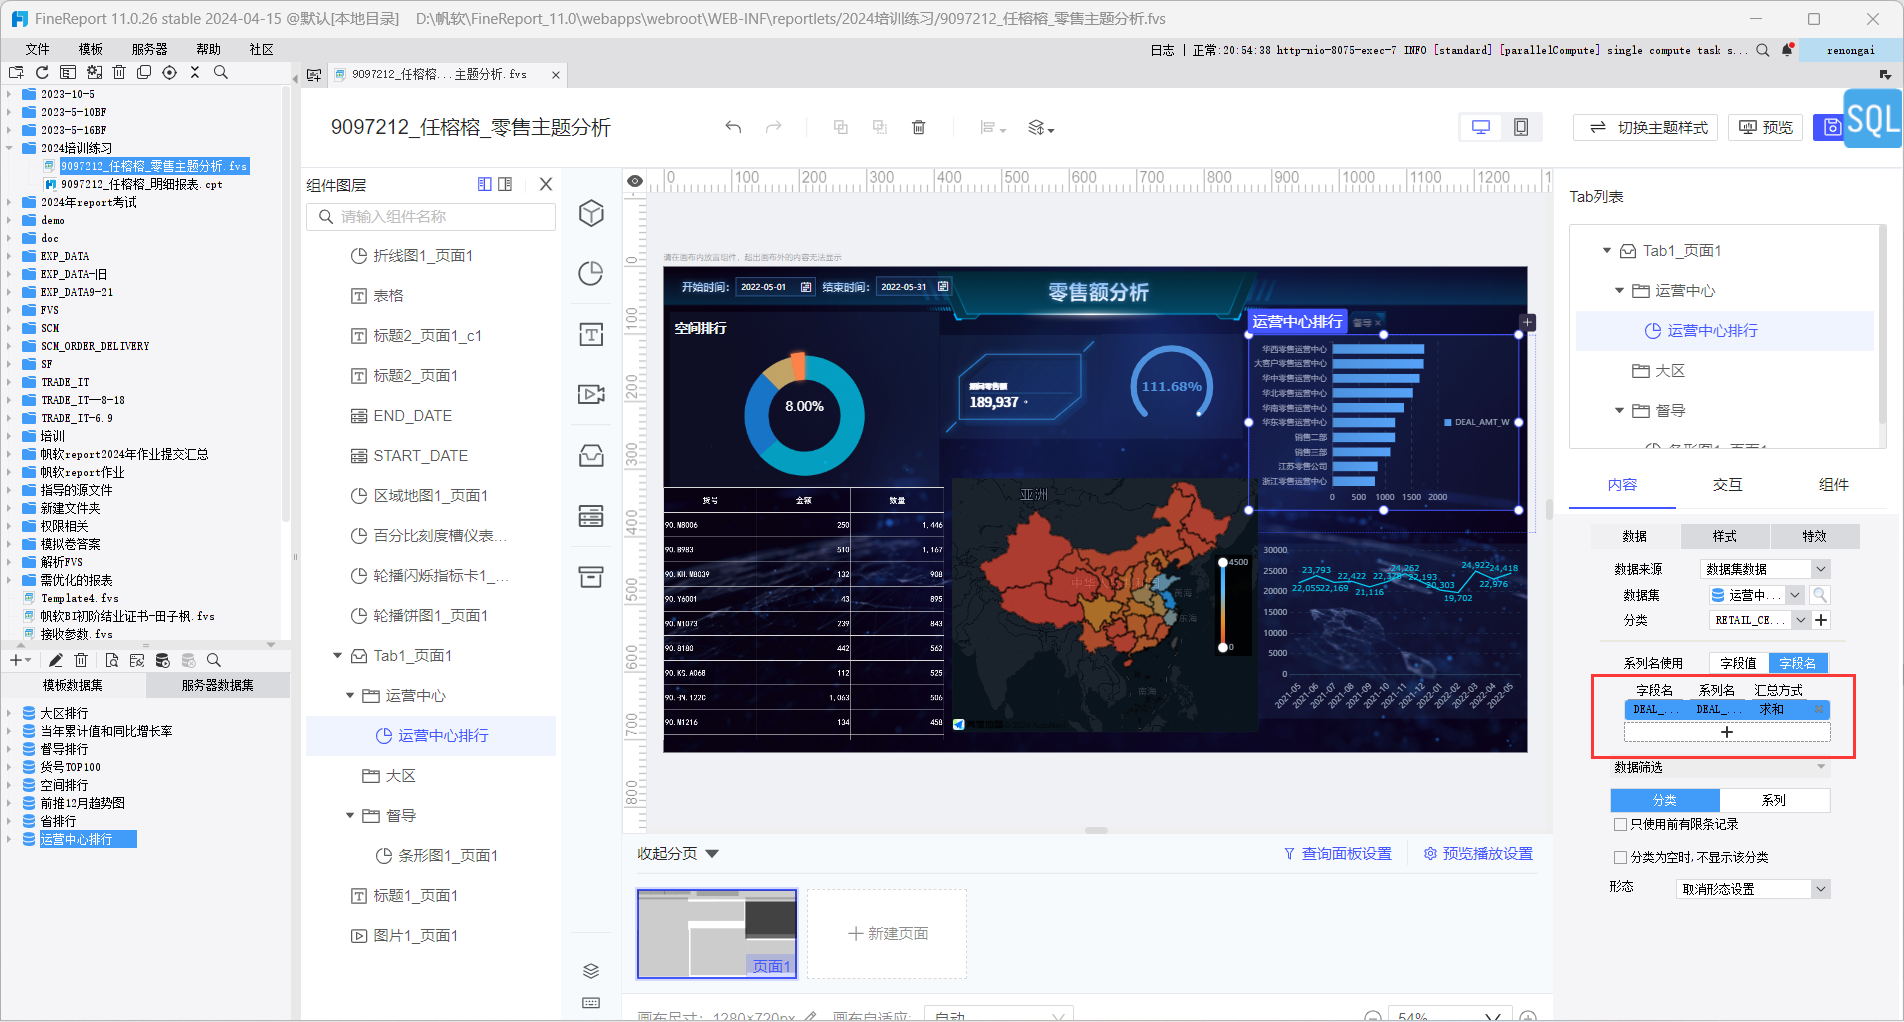This screenshot has width=1904, height=1022.
Task: Switch to mobile layout view
Action: [1521, 127]
